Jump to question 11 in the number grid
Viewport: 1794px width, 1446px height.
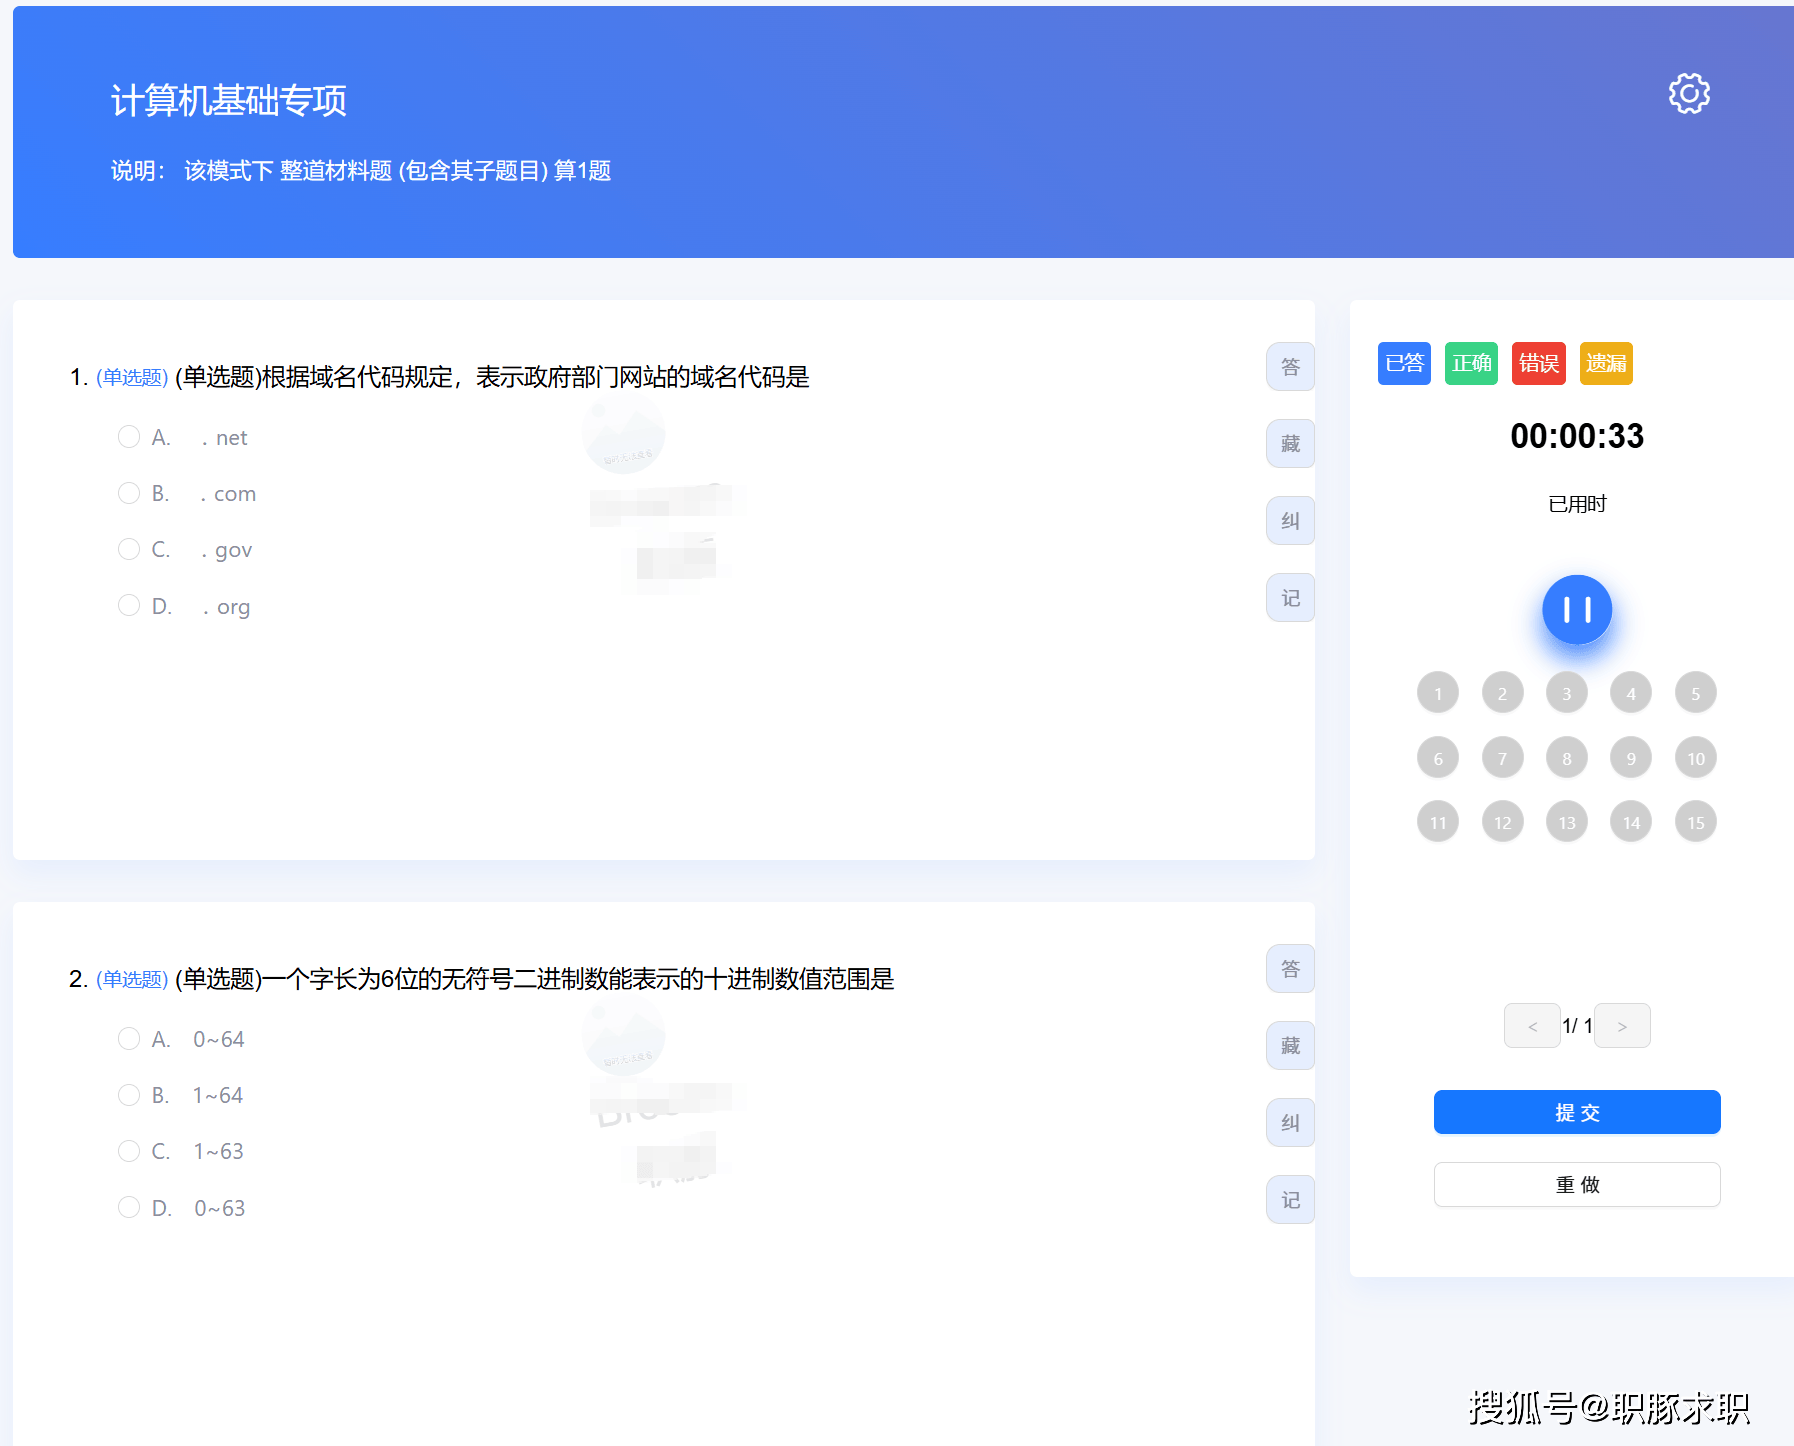coord(1438,822)
